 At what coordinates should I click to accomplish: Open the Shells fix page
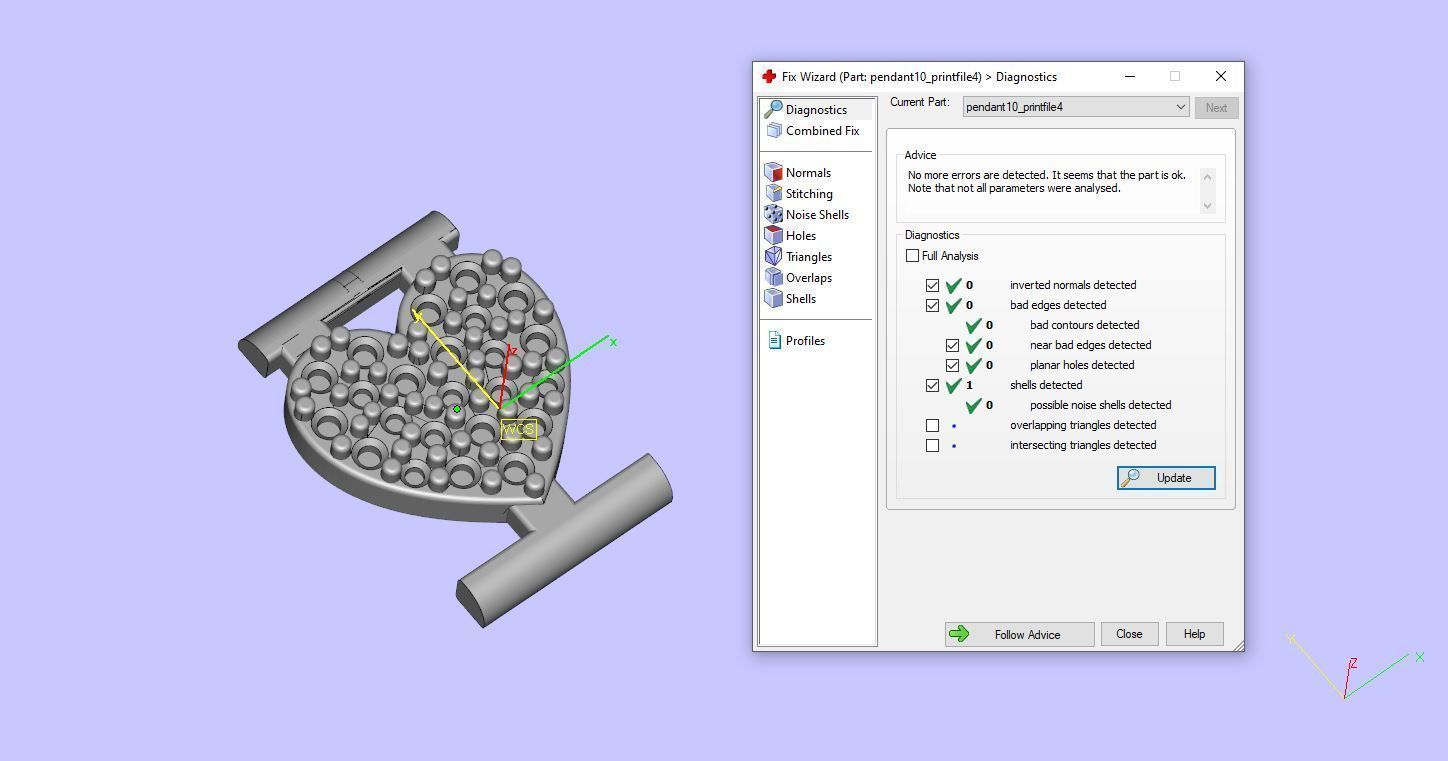point(801,299)
